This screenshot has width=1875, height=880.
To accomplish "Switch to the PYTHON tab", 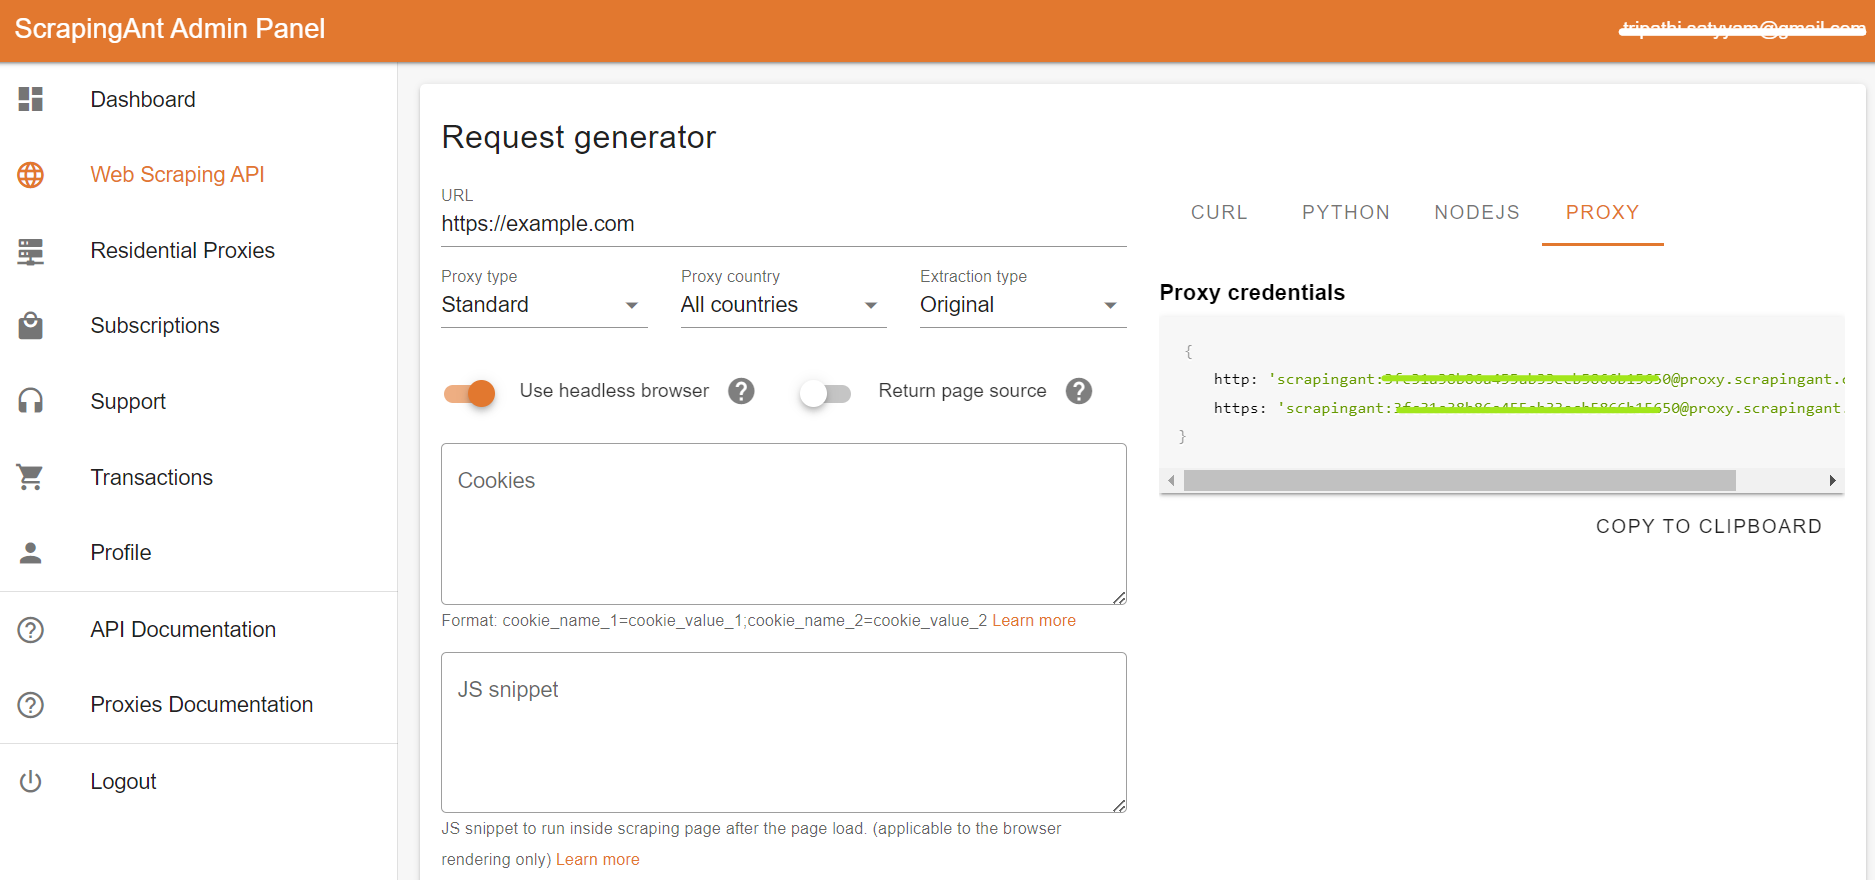I will (x=1346, y=213).
